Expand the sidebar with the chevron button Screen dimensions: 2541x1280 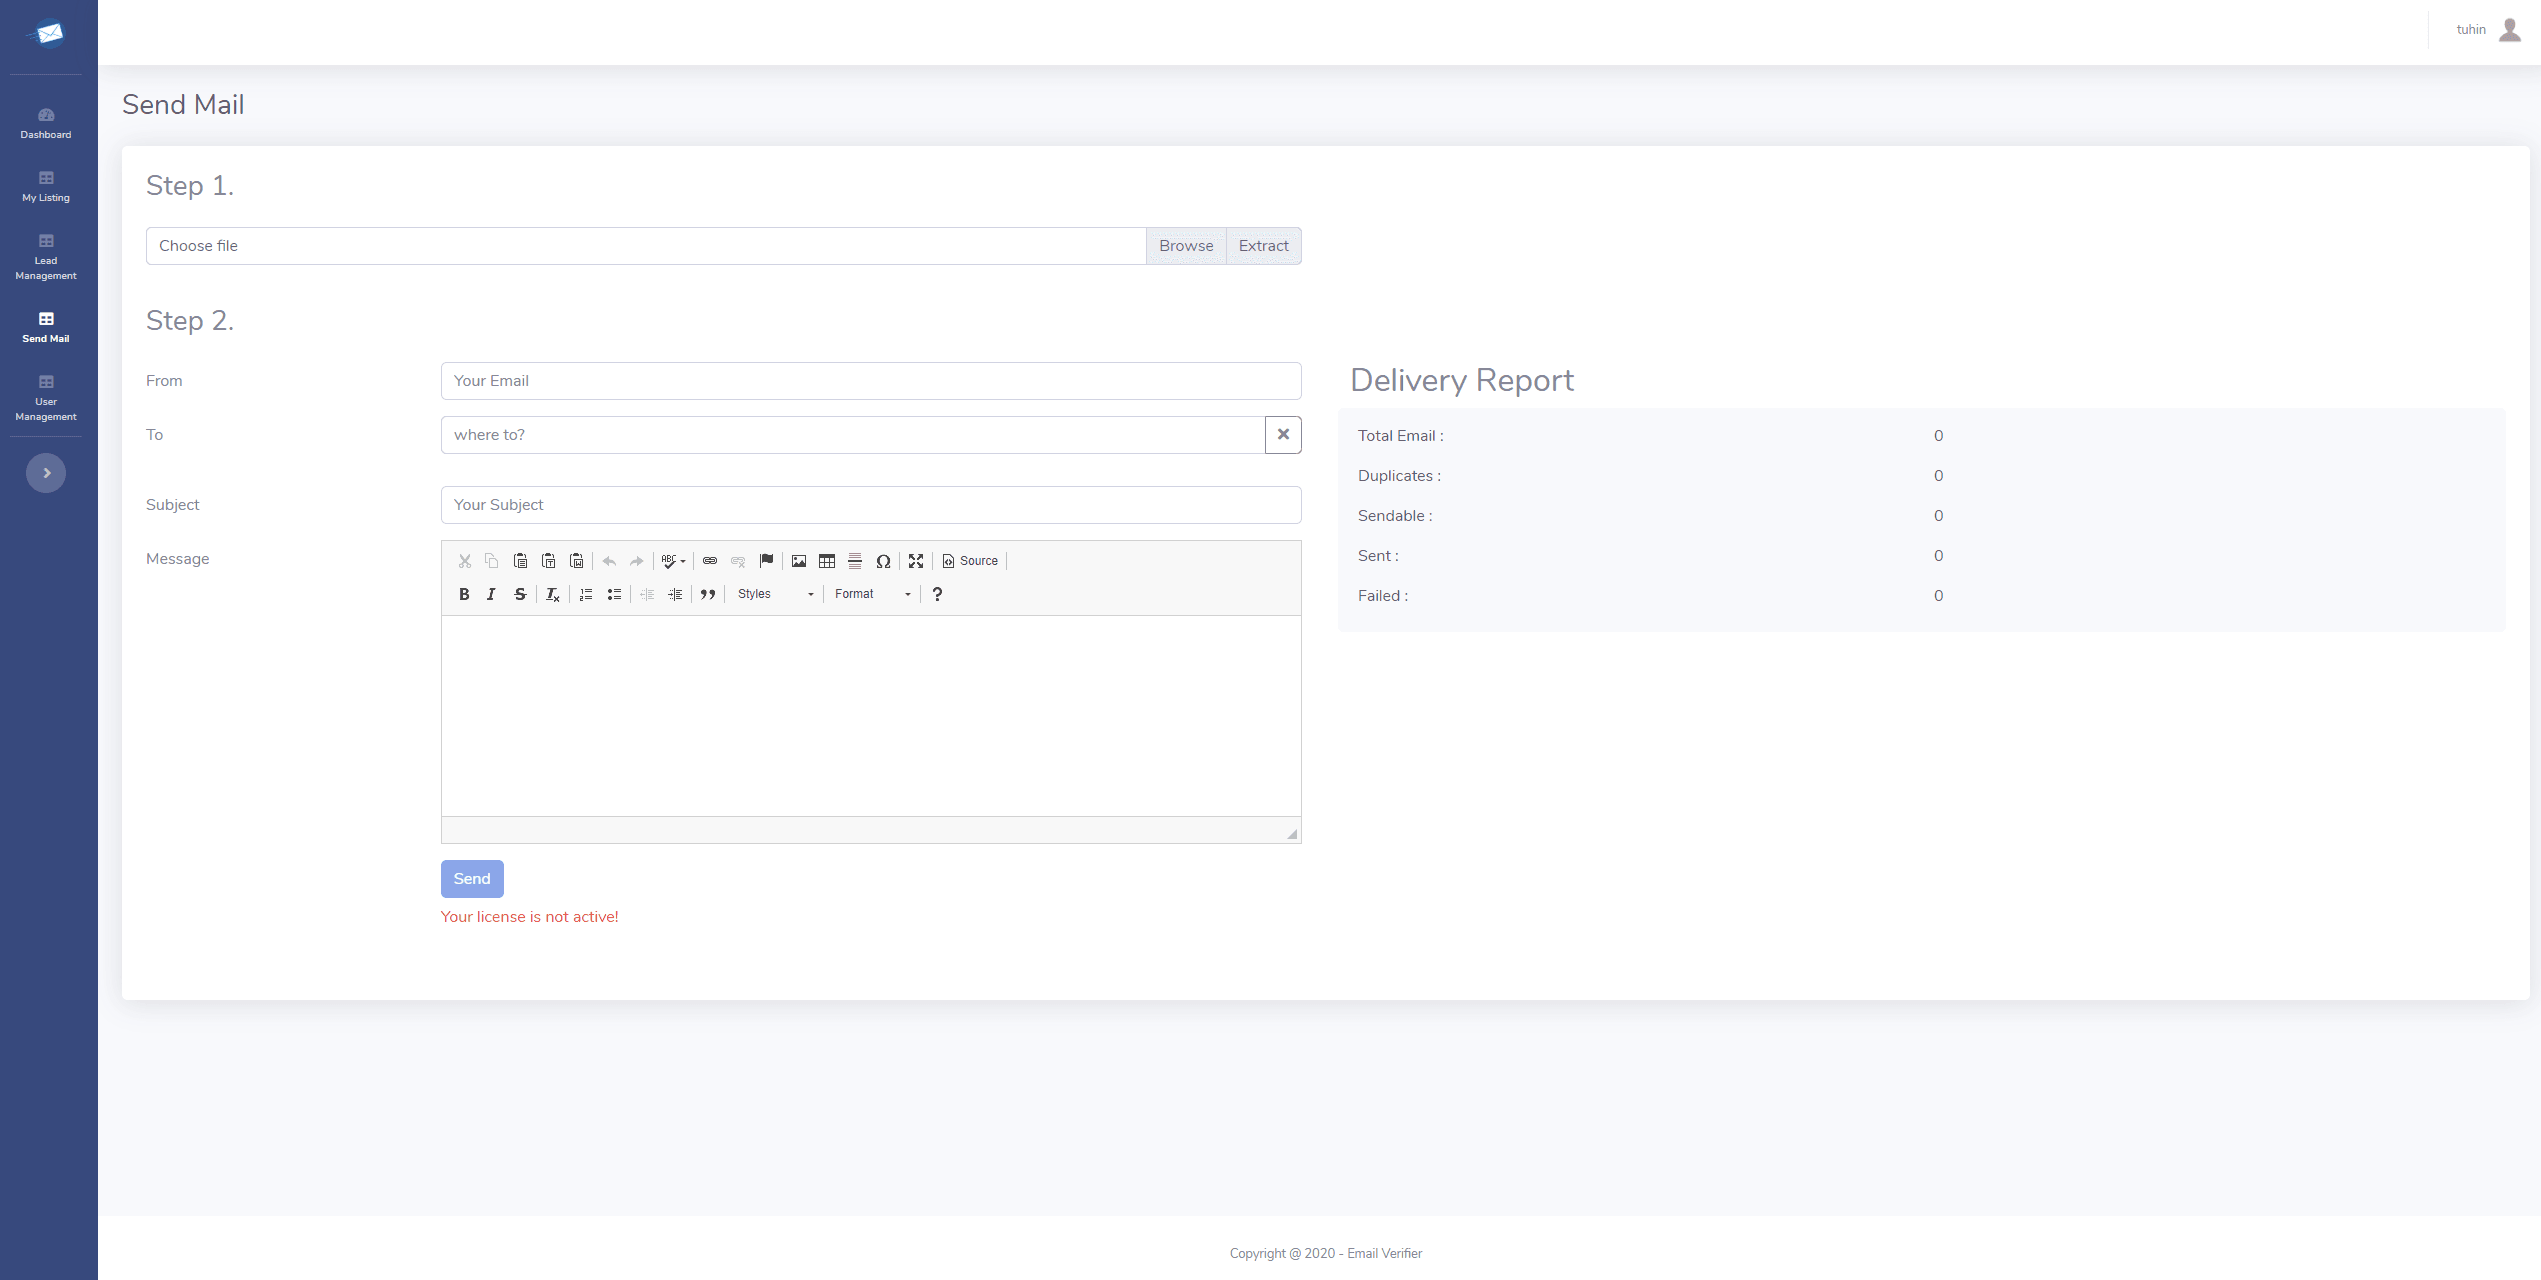pyautogui.click(x=46, y=473)
